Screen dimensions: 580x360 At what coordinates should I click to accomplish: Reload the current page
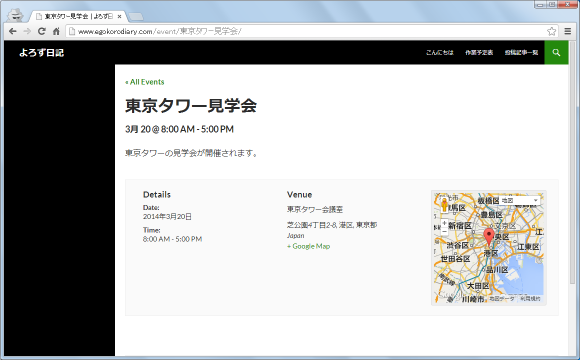coord(42,31)
